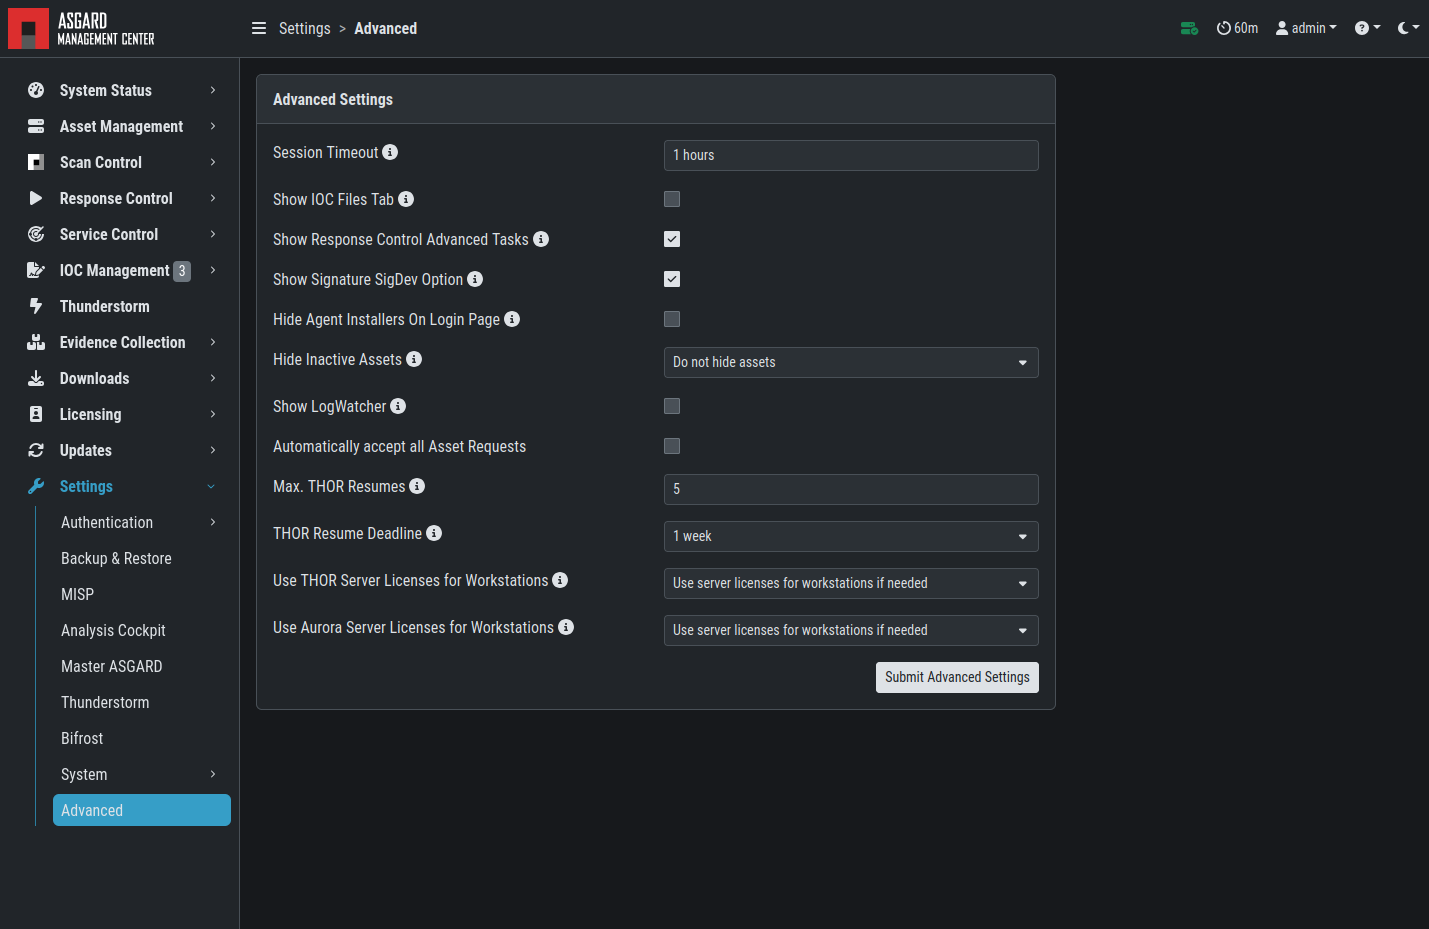1429x929 pixels.
Task: Show info for Response Control Advanced Tasks
Action: pyautogui.click(x=541, y=239)
